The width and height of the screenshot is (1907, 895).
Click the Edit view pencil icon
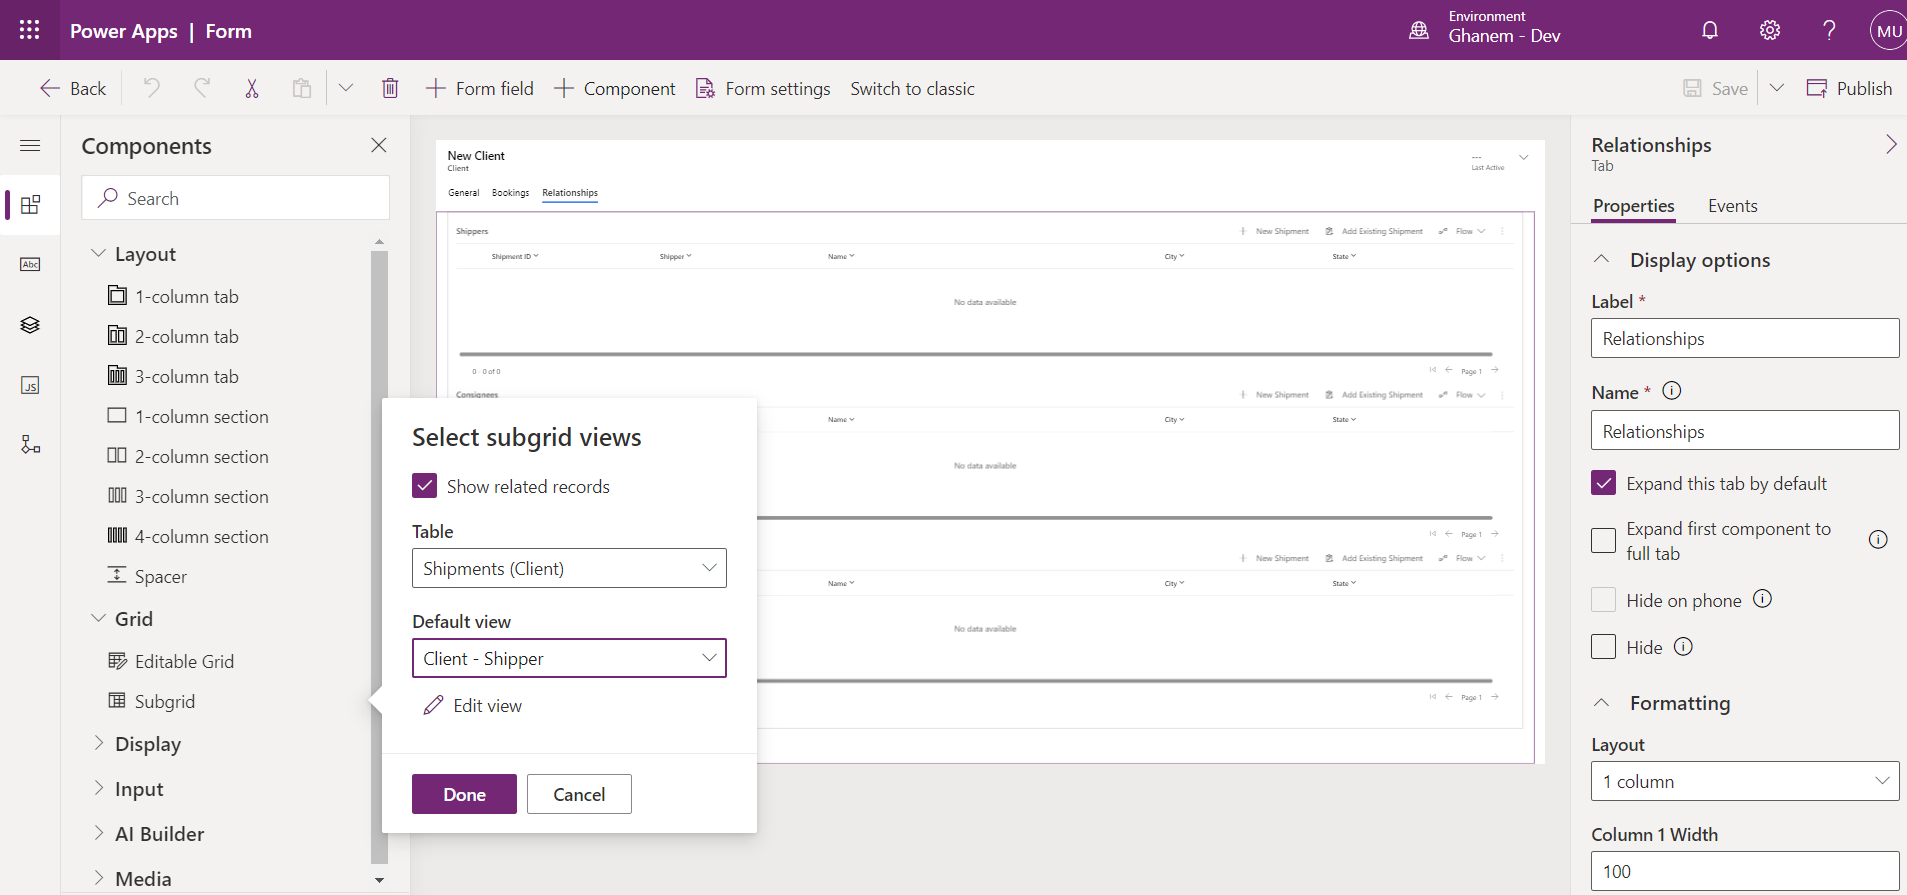tap(433, 706)
